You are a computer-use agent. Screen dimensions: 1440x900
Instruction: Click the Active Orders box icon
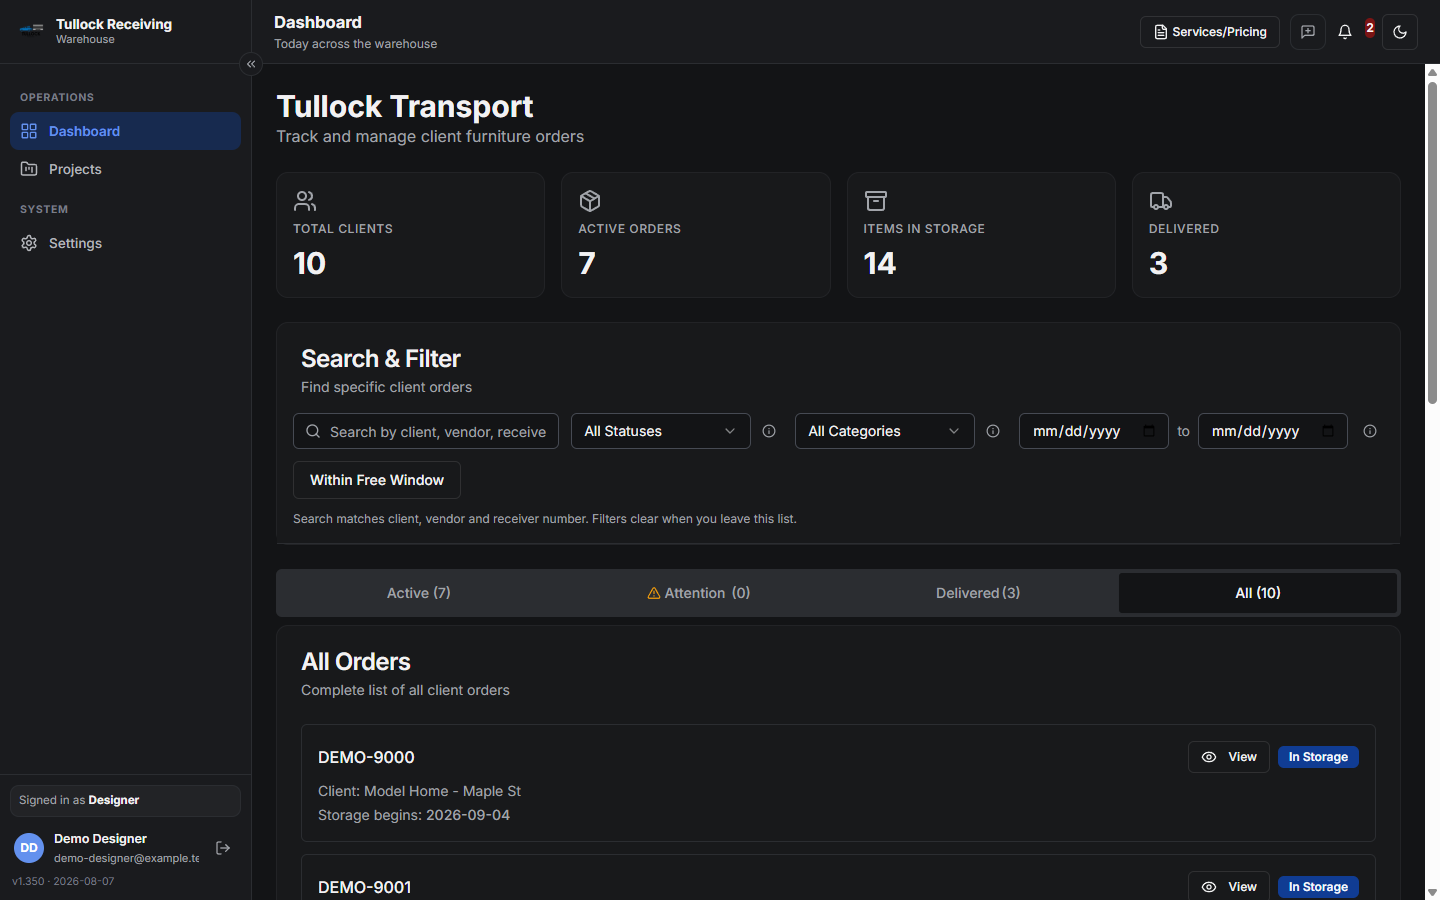click(590, 201)
